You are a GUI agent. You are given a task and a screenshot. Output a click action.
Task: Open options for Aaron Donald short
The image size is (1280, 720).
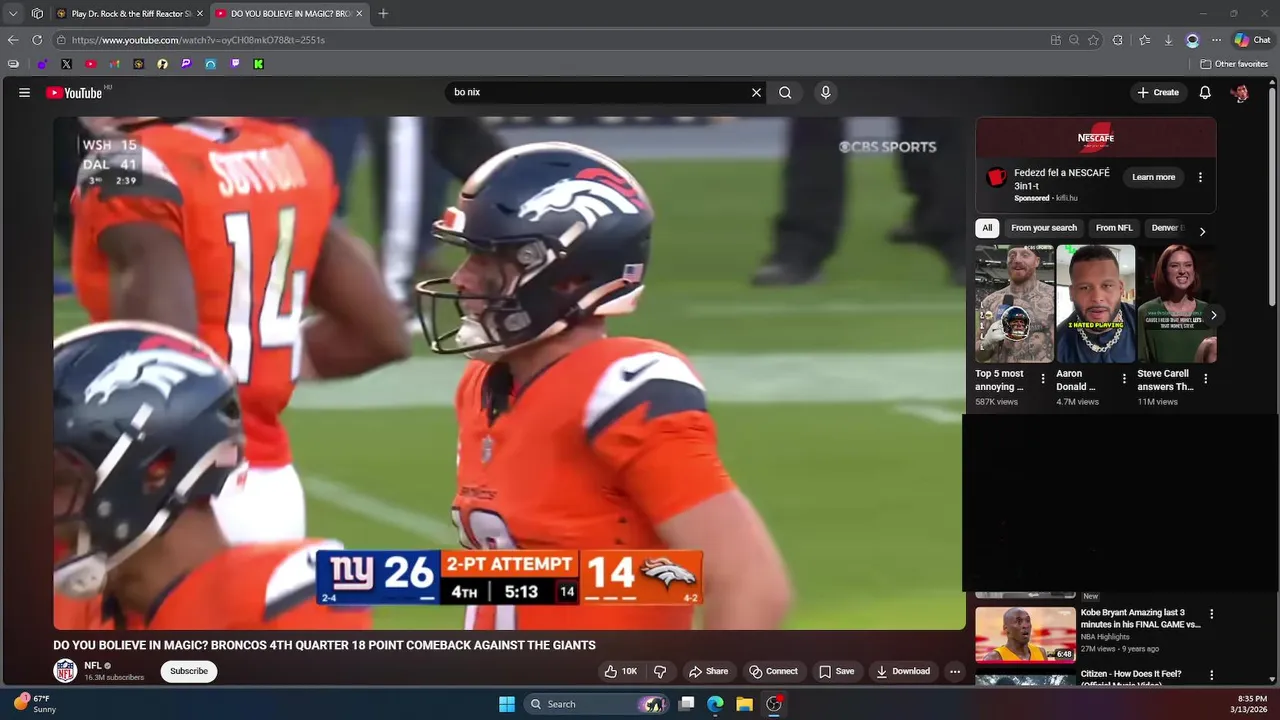(x=1124, y=379)
